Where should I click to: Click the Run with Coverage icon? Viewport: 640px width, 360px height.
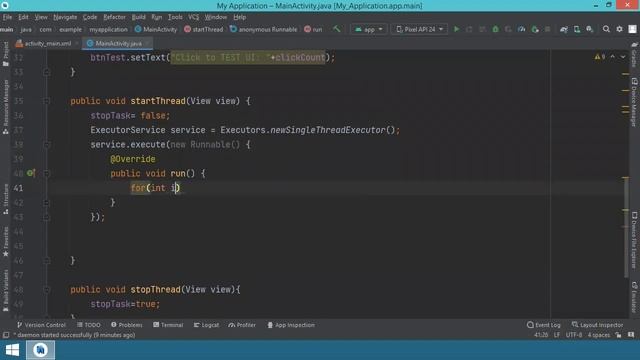point(508,29)
